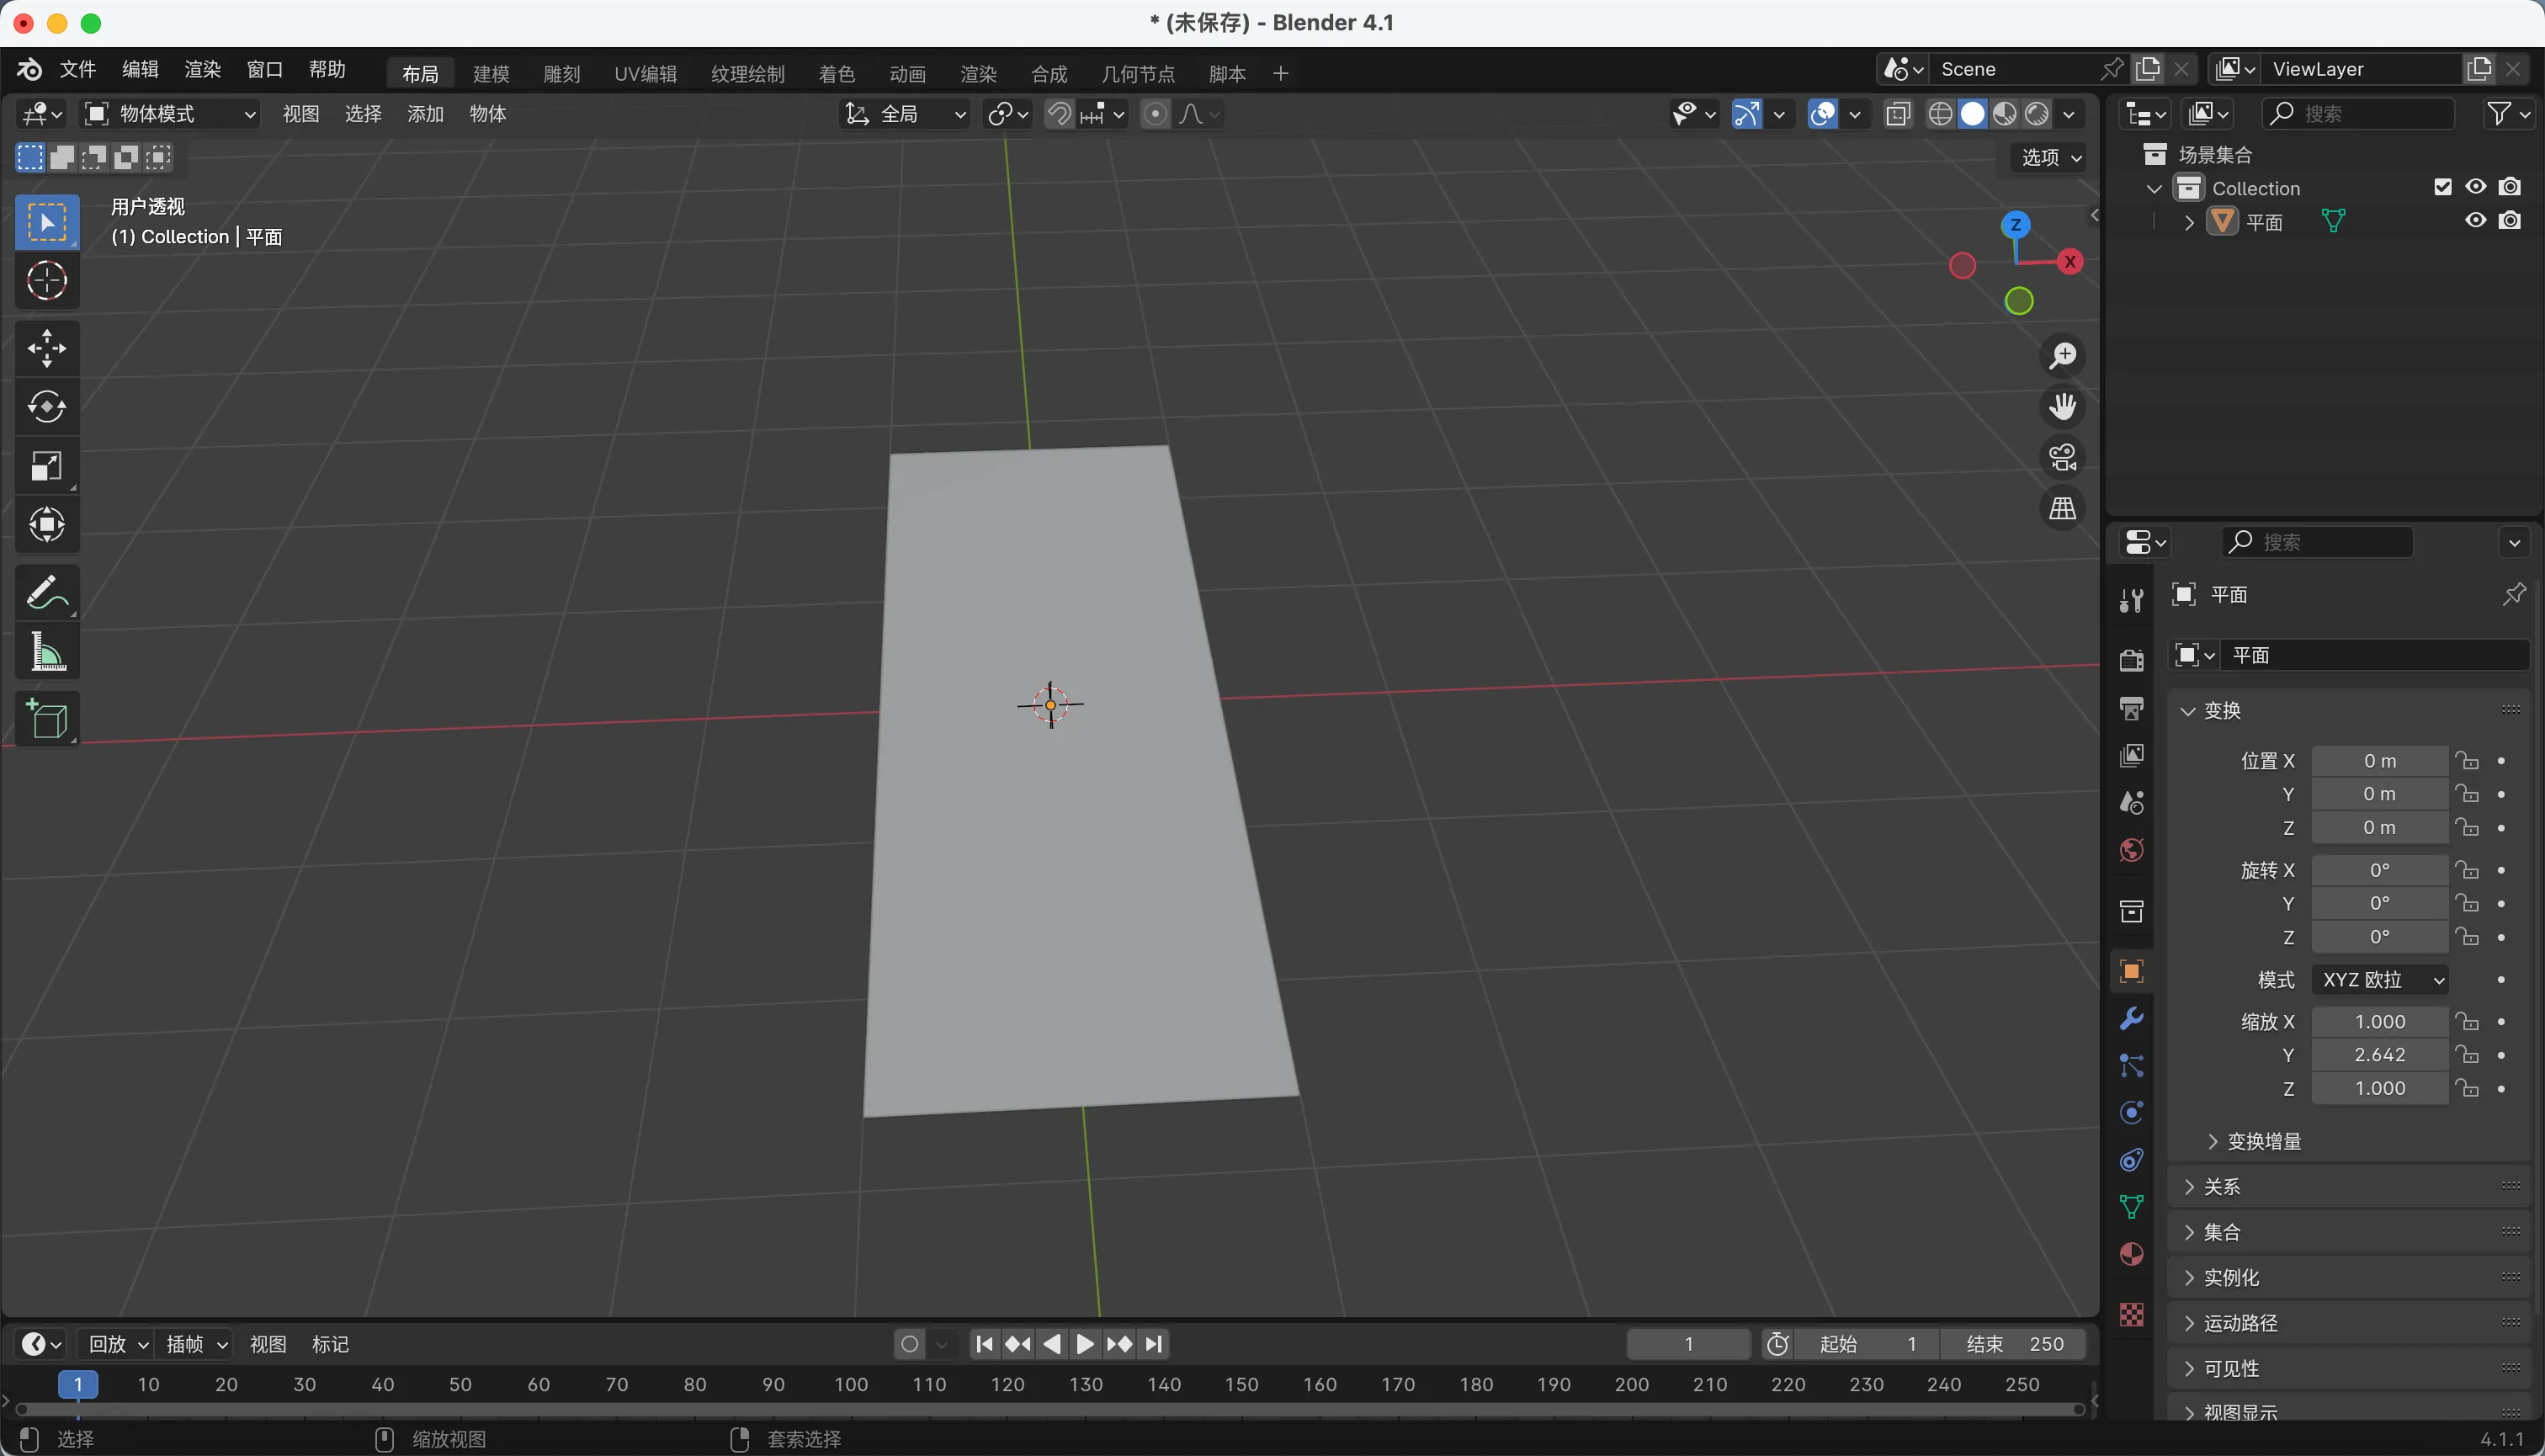Uncheck Collection exclude checkbox in outliner
The image size is (2545, 1456).
(2442, 187)
